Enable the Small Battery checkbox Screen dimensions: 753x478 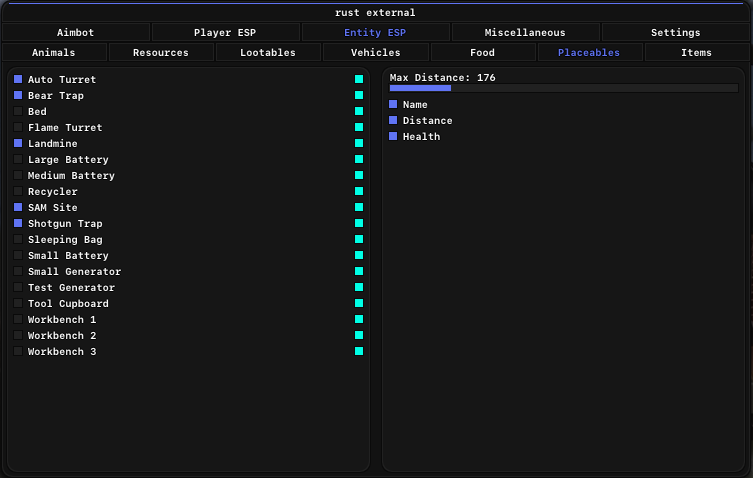tap(18, 256)
